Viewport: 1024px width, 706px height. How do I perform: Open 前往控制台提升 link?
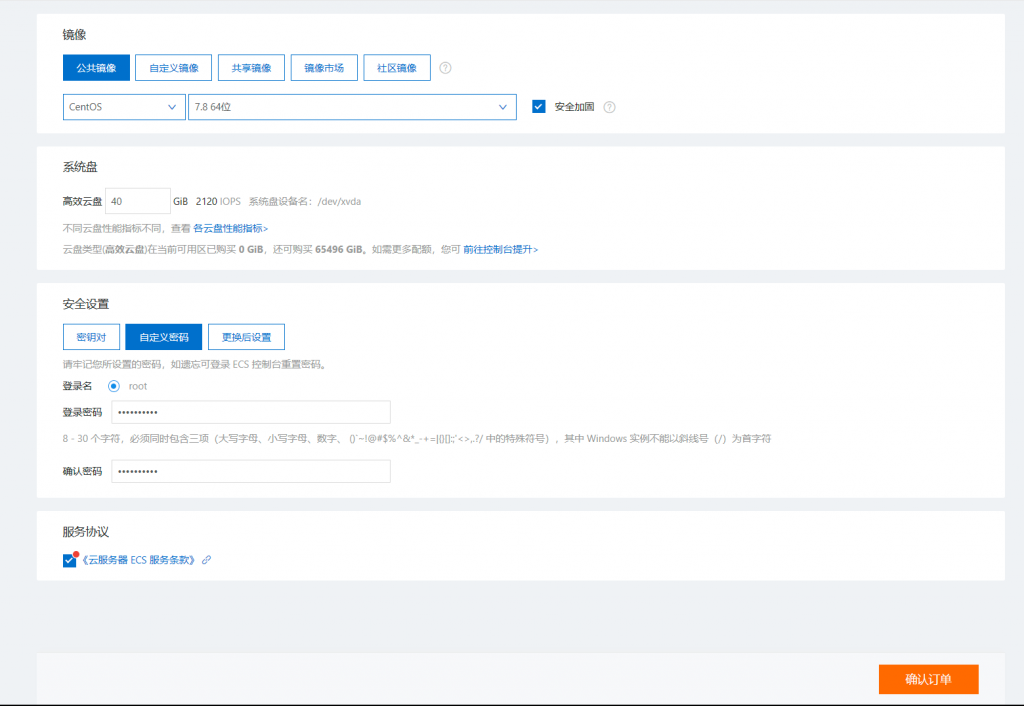pos(500,249)
